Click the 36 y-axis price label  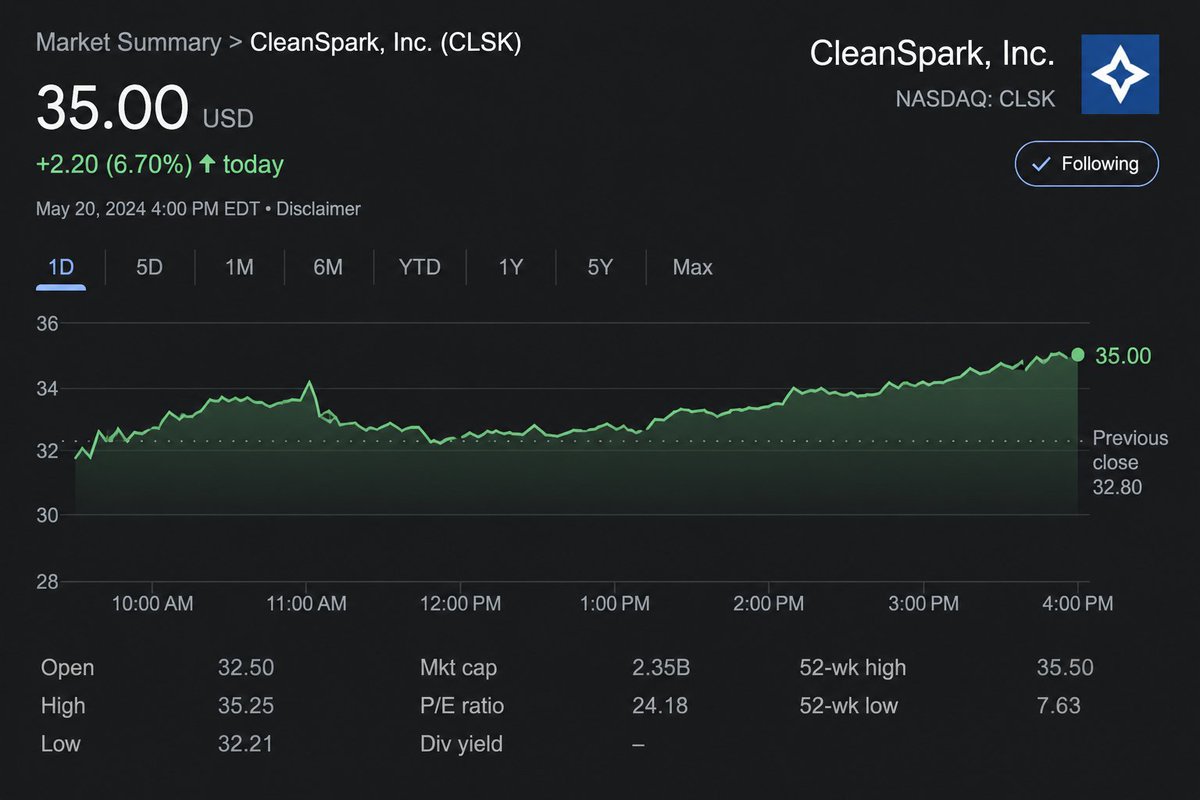(x=48, y=324)
